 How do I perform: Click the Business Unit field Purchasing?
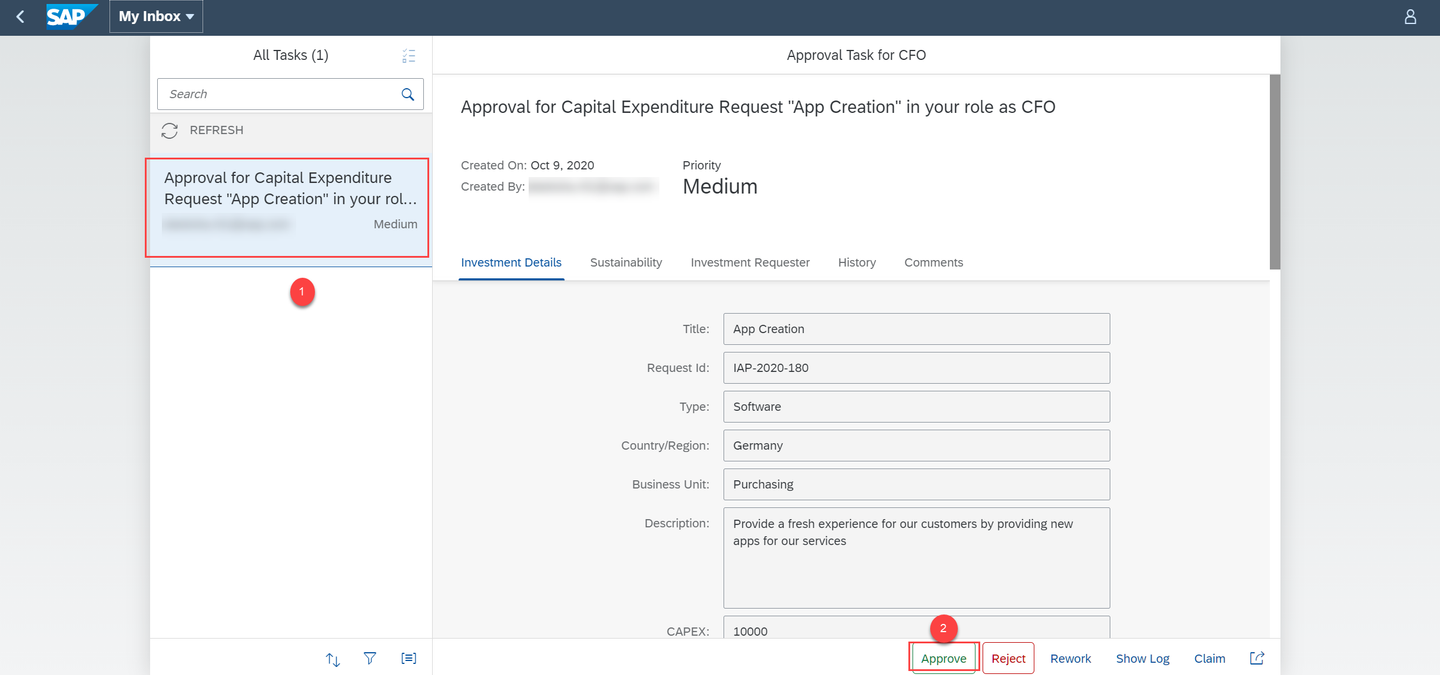point(916,485)
